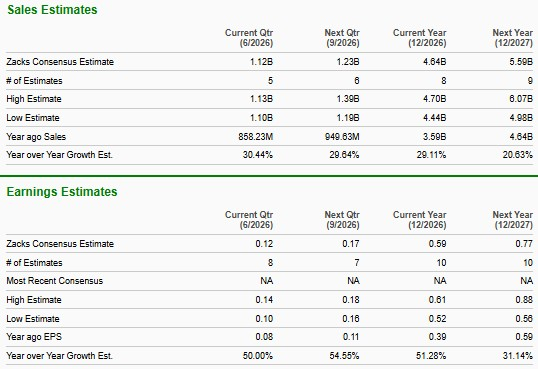Select Sales Zacks Consensus Estimate value 1.12B
The image size is (538, 369).
point(261,62)
